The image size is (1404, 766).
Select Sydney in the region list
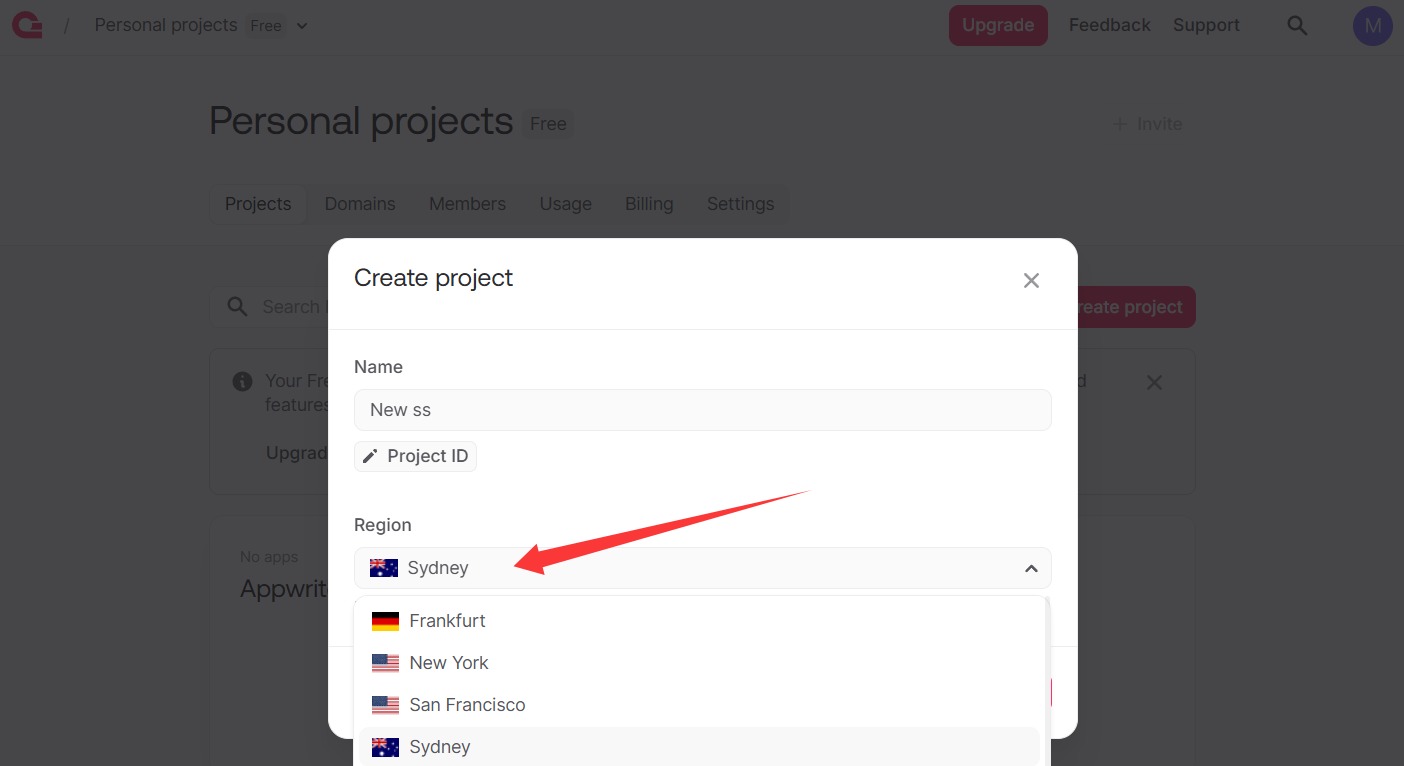coord(440,747)
